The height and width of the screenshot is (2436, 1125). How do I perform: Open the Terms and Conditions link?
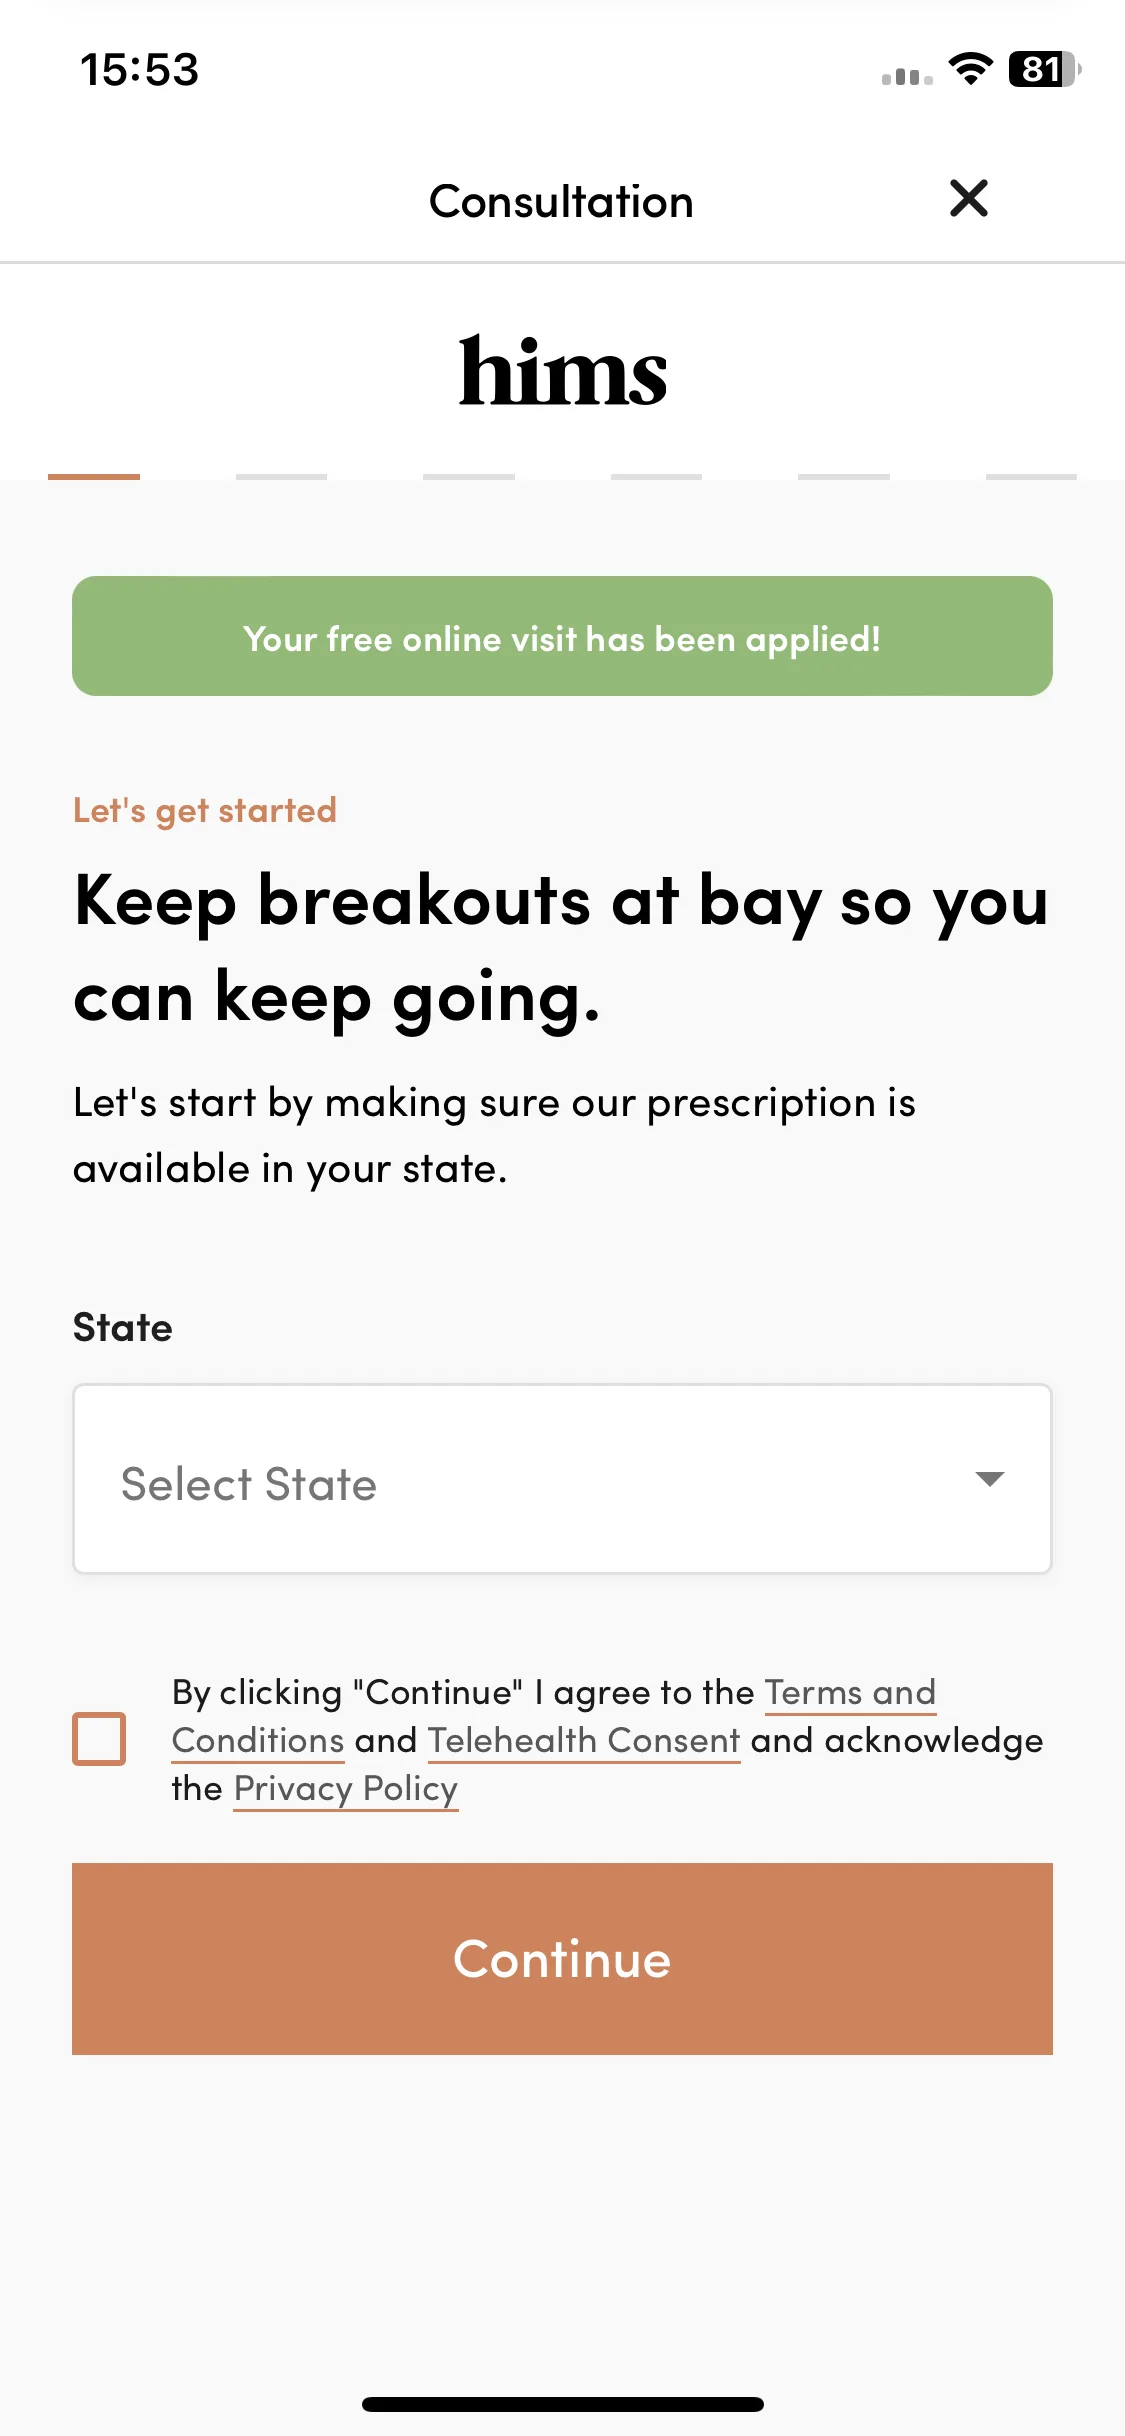(x=554, y=1716)
